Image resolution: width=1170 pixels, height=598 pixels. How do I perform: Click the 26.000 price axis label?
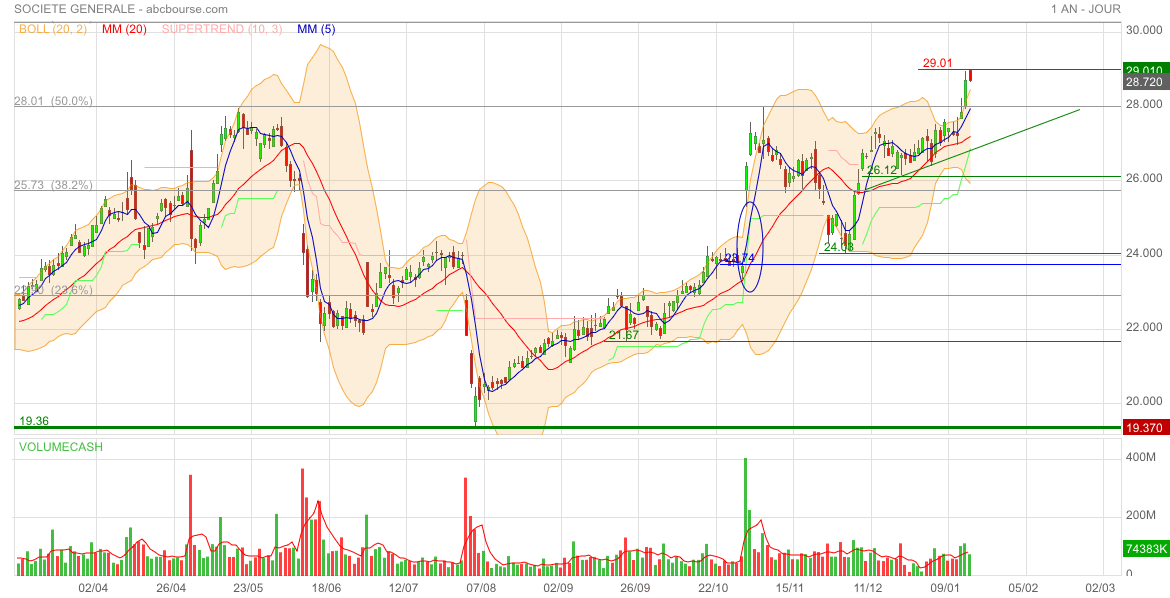(1144, 178)
